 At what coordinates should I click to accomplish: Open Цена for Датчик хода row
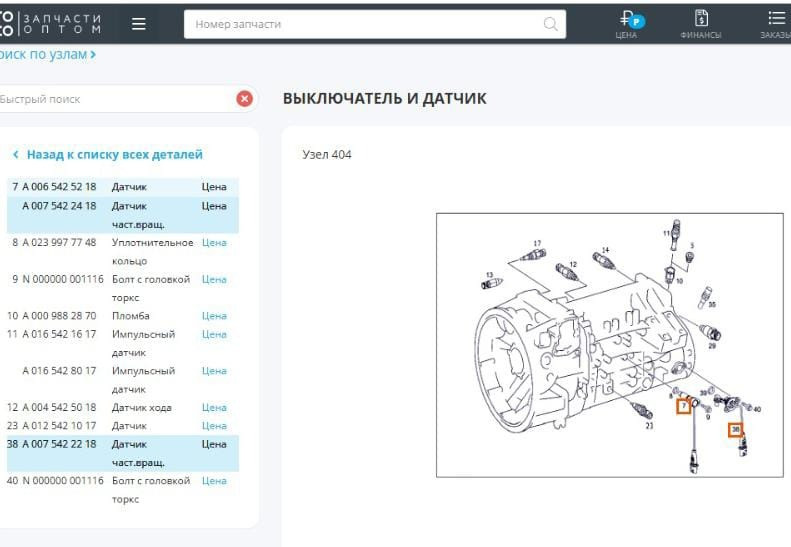[214, 408]
